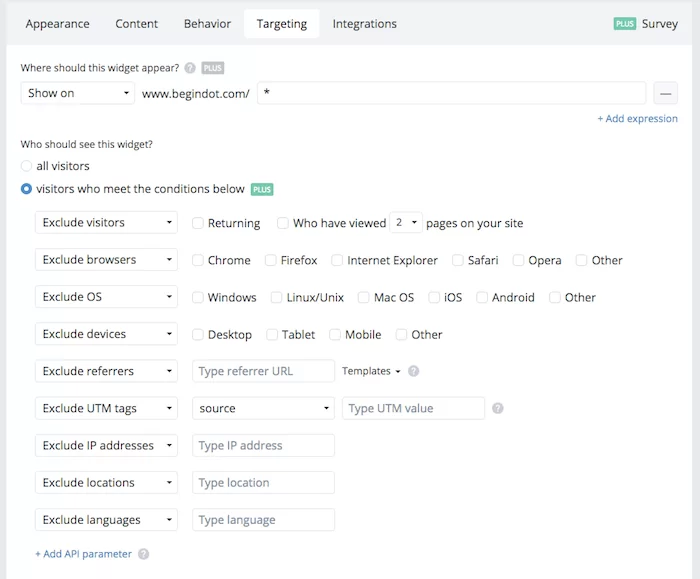Screen dimensions: 700x579
Task: Switch to the Appearance tab
Action: (57, 24)
